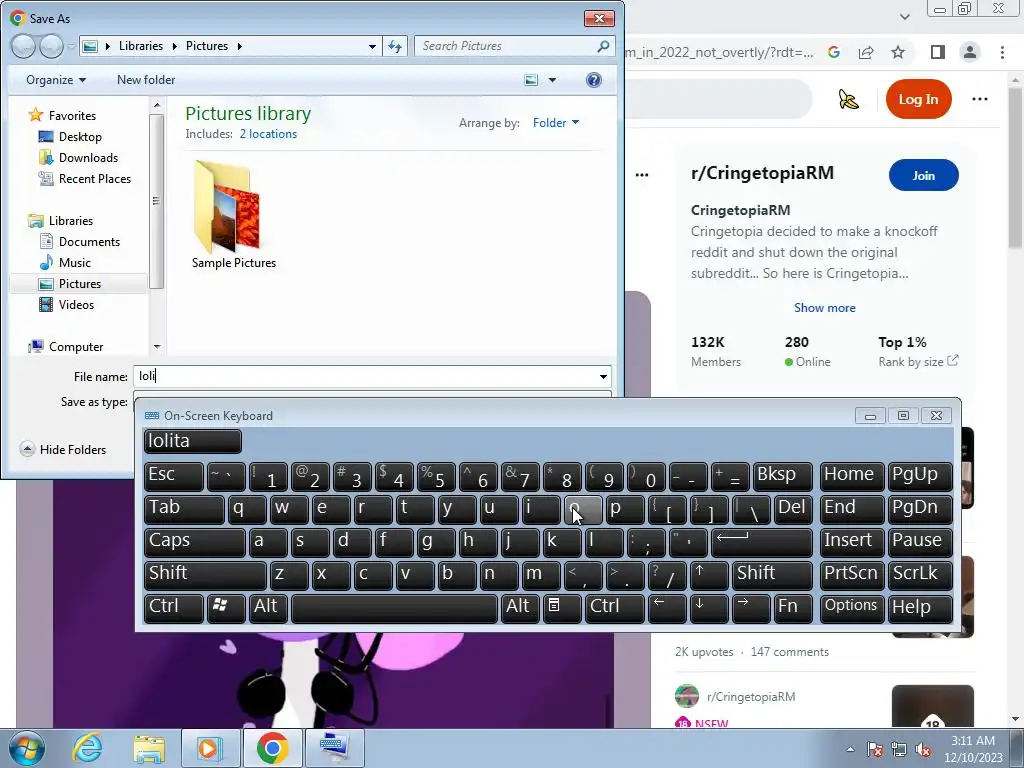This screenshot has height=768, width=1024.
Task: Open Chrome profile avatar icon
Action: click(970, 52)
